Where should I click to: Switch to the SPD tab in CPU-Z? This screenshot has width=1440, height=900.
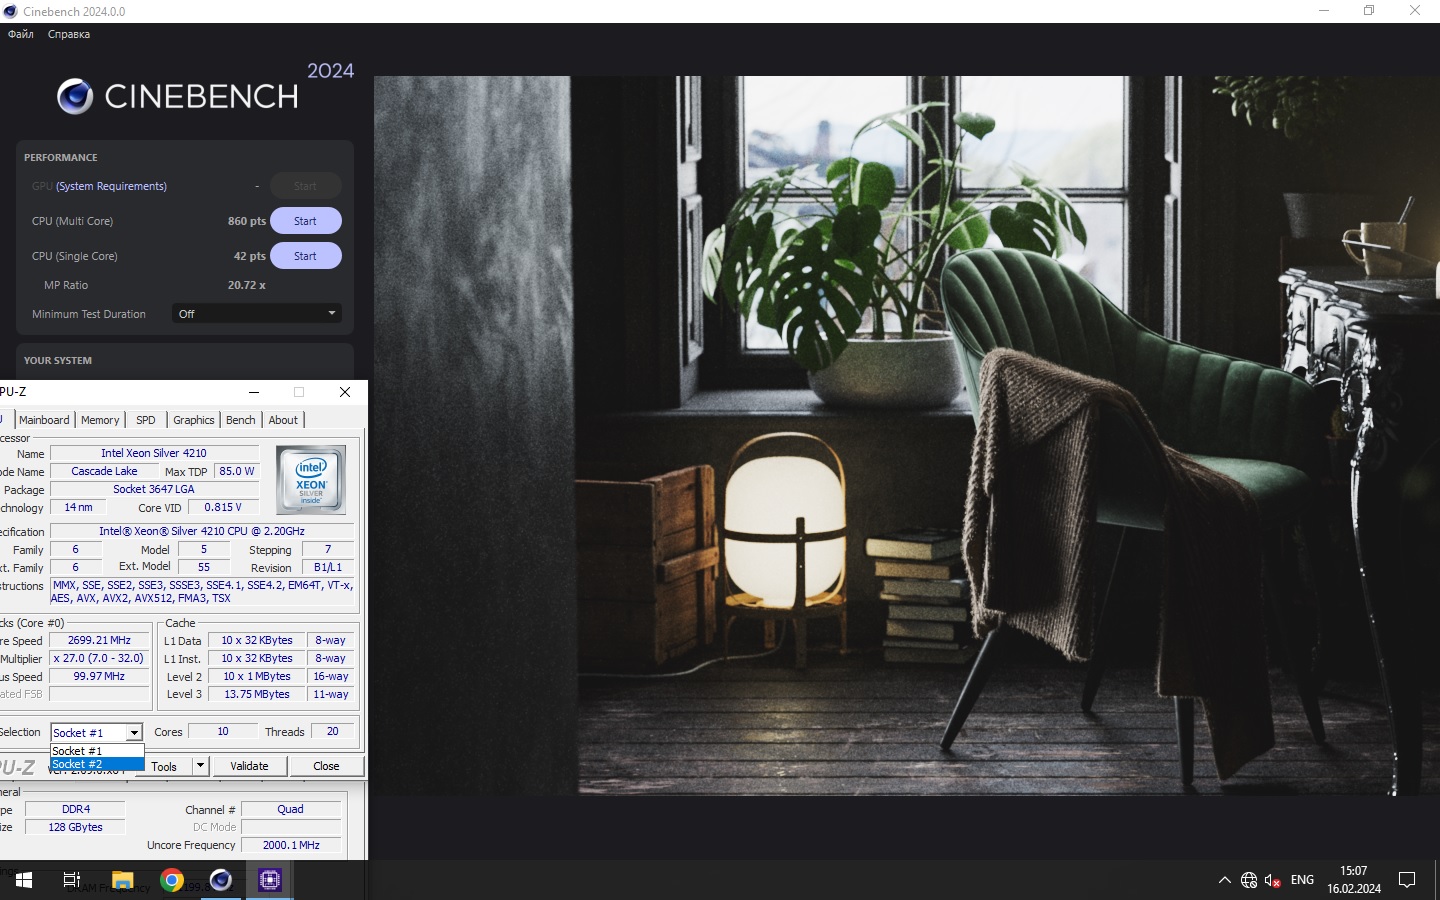(x=146, y=420)
